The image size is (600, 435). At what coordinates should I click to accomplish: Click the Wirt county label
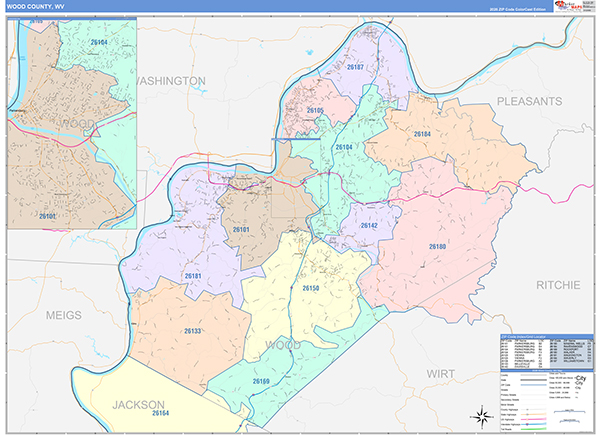pyautogui.click(x=440, y=372)
